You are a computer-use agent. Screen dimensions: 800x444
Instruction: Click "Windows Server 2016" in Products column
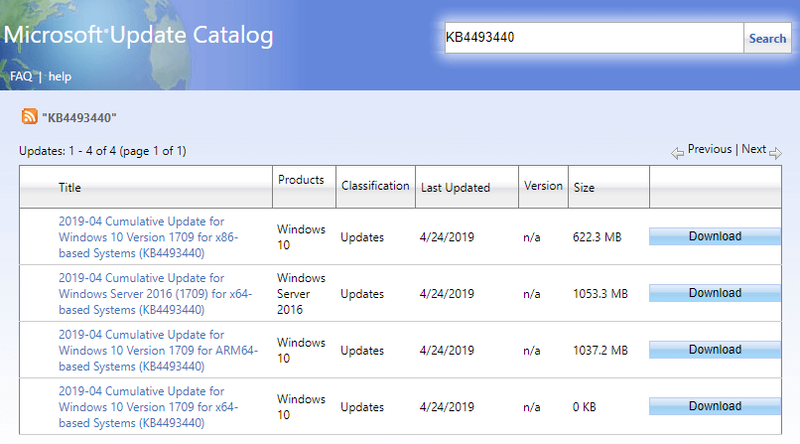pyautogui.click(x=301, y=294)
